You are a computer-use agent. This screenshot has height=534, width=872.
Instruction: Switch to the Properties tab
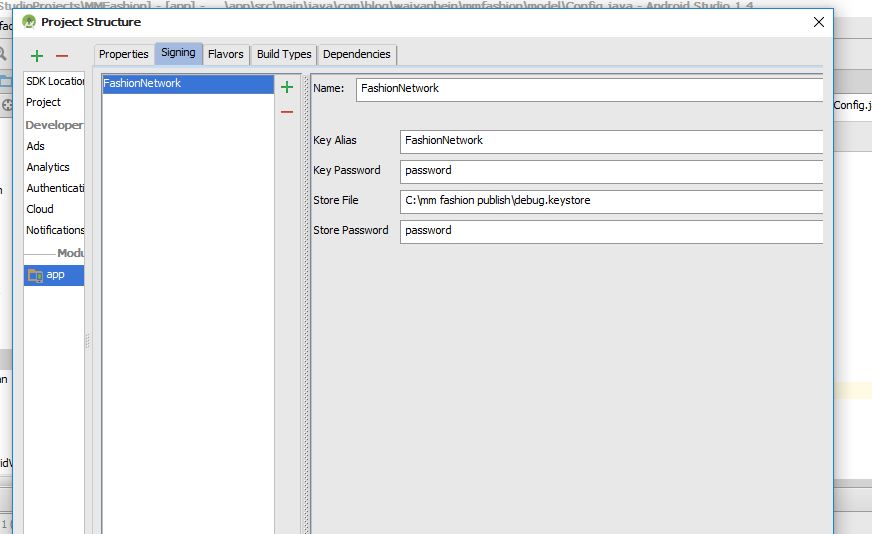pos(123,55)
